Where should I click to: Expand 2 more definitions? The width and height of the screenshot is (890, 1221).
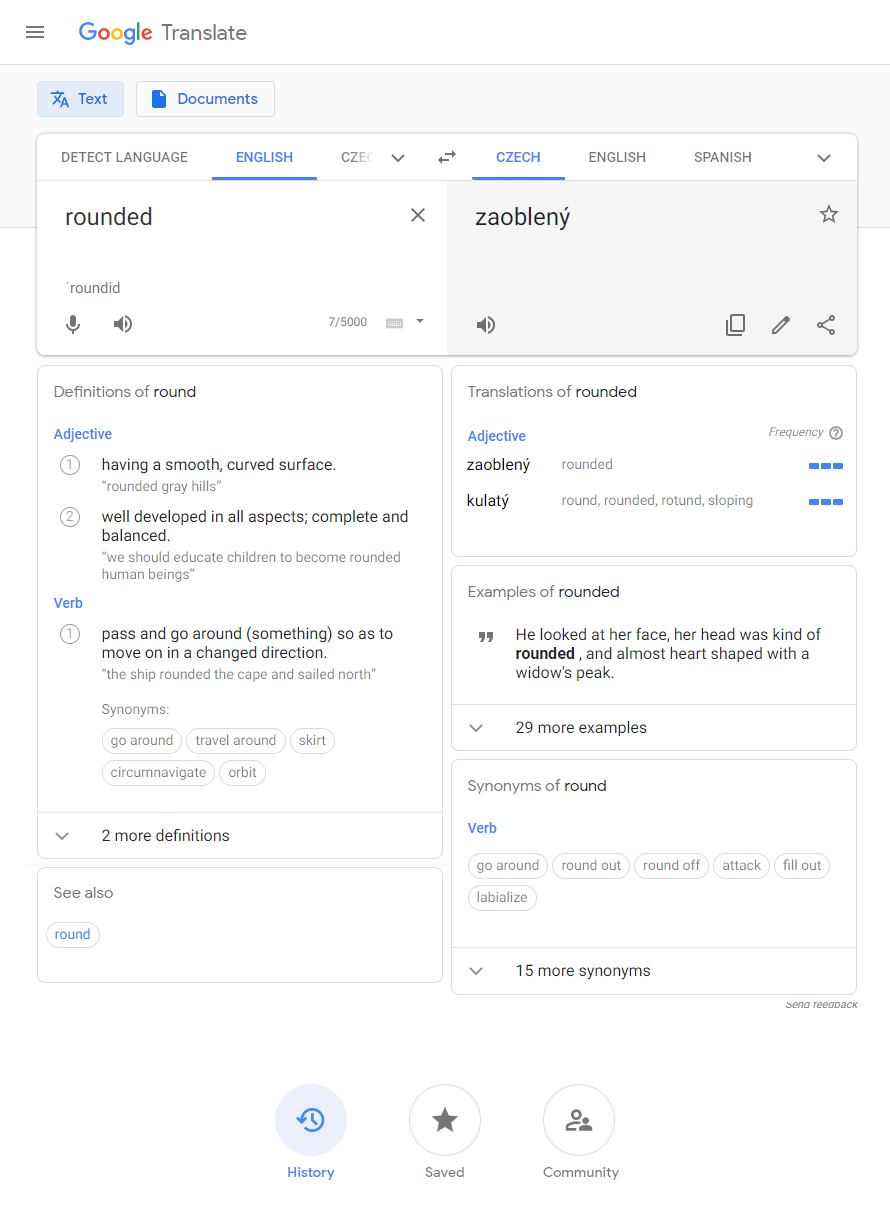165,836
